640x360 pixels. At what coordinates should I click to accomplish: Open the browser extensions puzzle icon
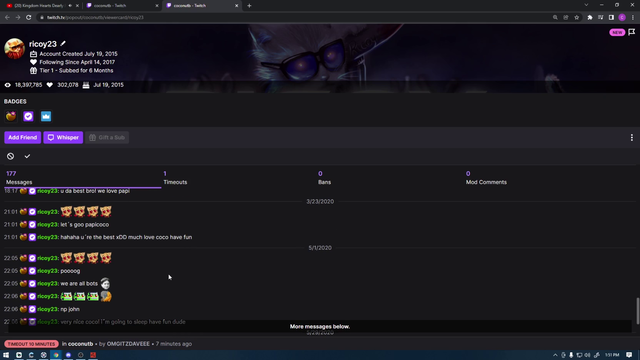click(x=590, y=18)
